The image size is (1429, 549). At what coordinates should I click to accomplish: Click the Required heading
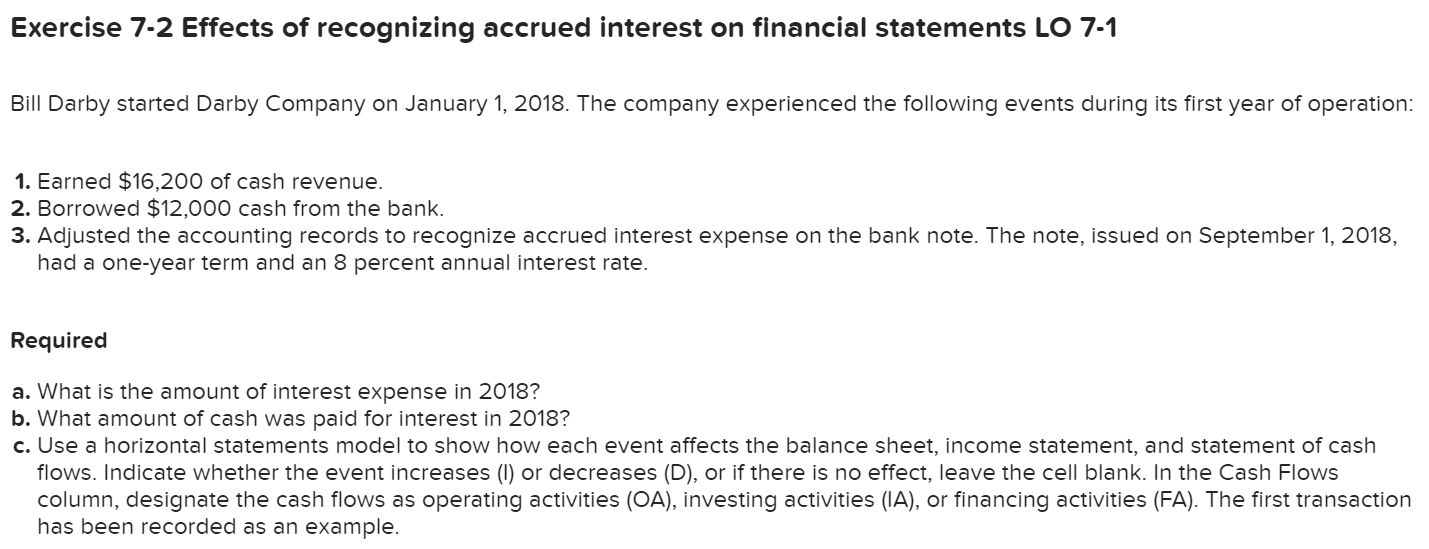pyautogui.click(x=58, y=340)
